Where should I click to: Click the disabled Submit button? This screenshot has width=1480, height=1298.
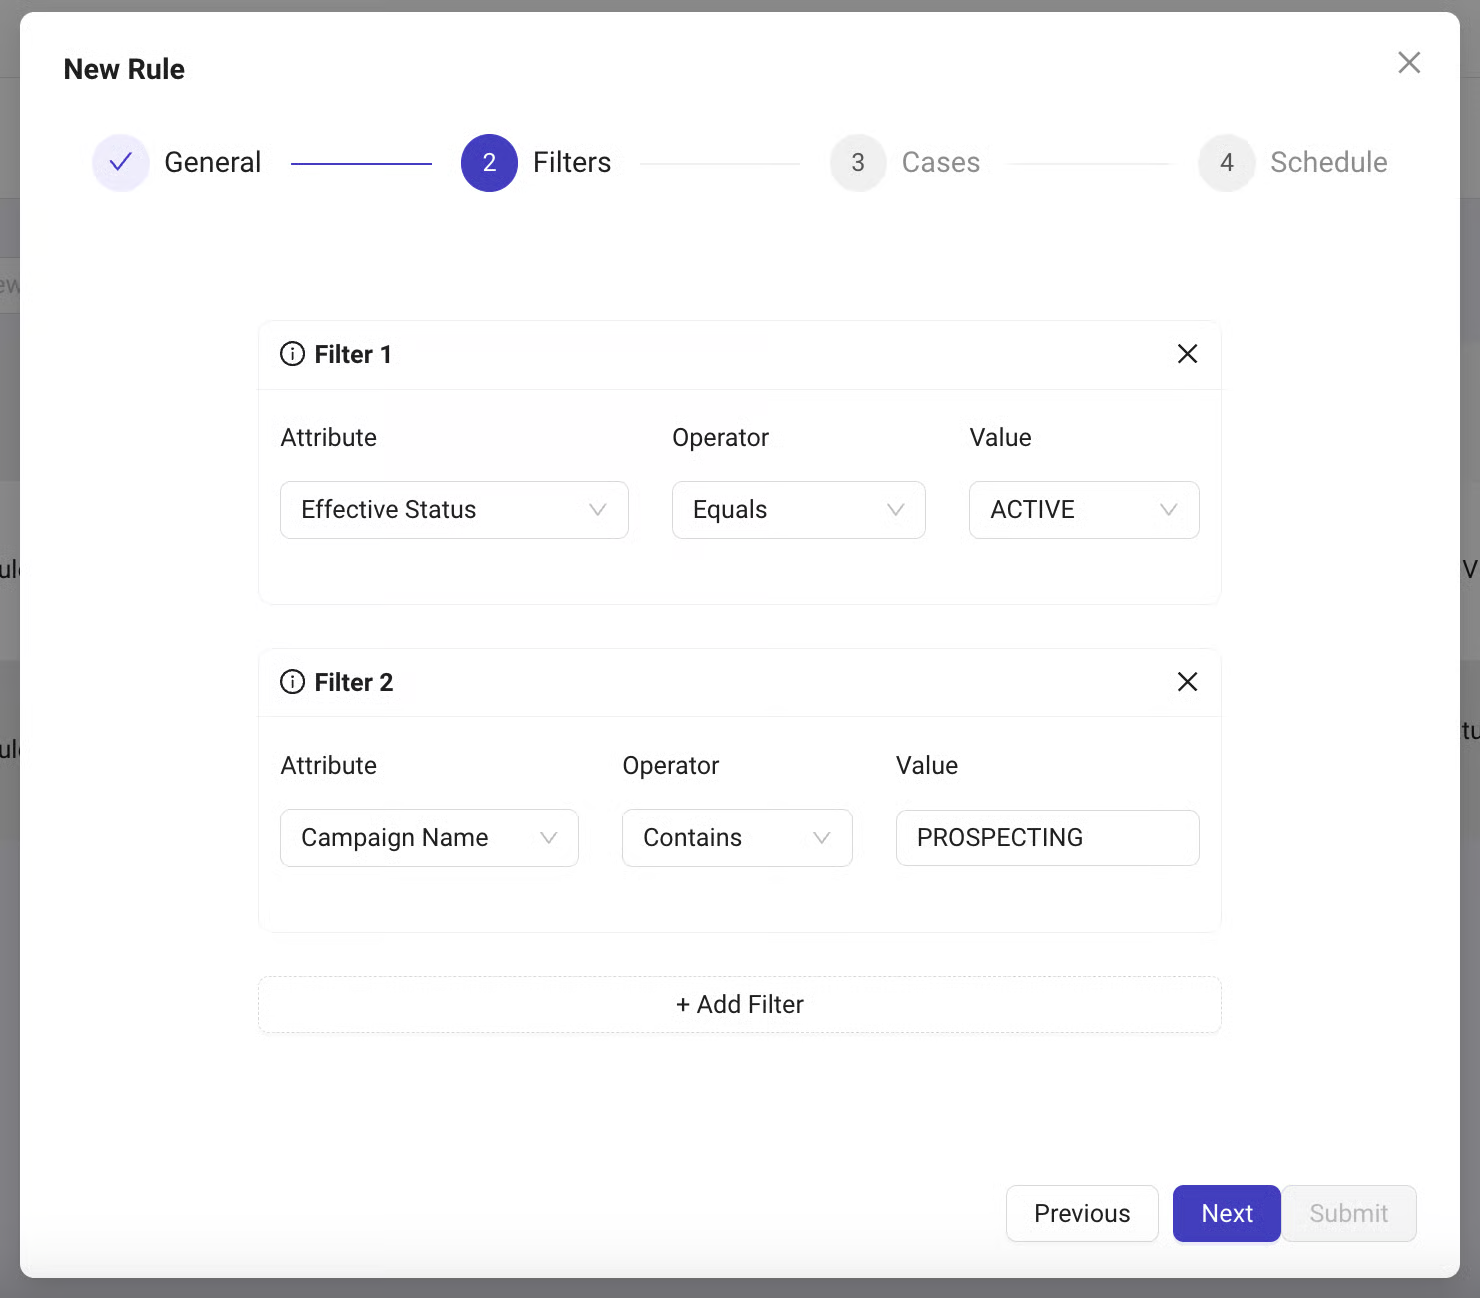(x=1348, y=1213)
